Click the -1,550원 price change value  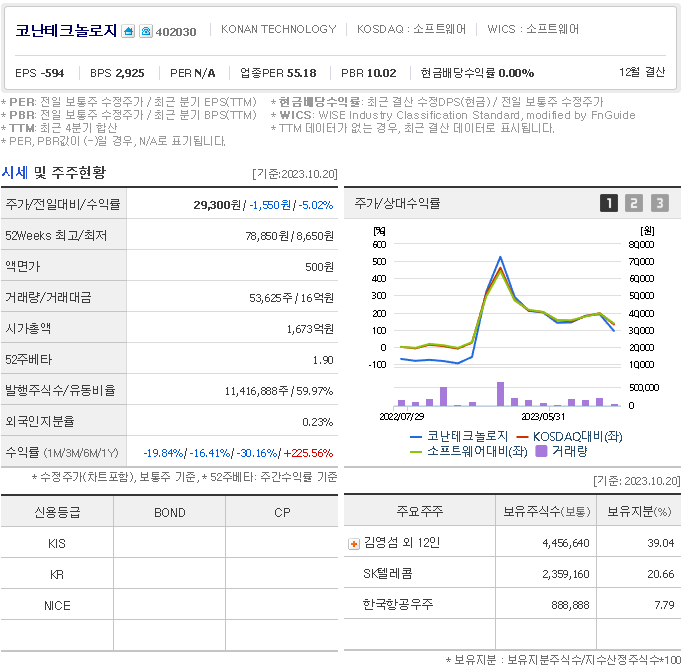click(x=270, y=205)
